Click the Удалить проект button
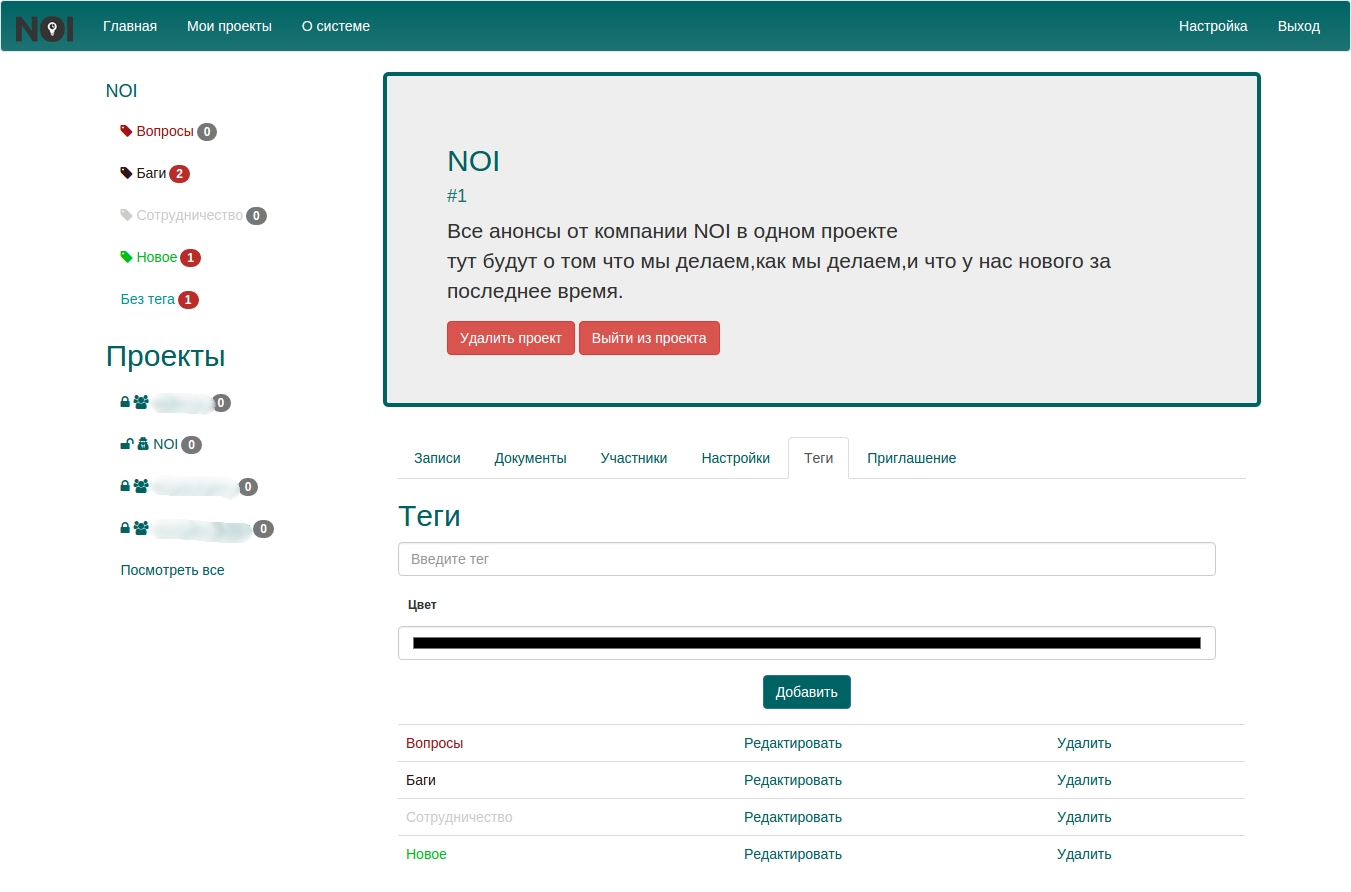This screenshot has width=1351, height=892. click(511, 338)
